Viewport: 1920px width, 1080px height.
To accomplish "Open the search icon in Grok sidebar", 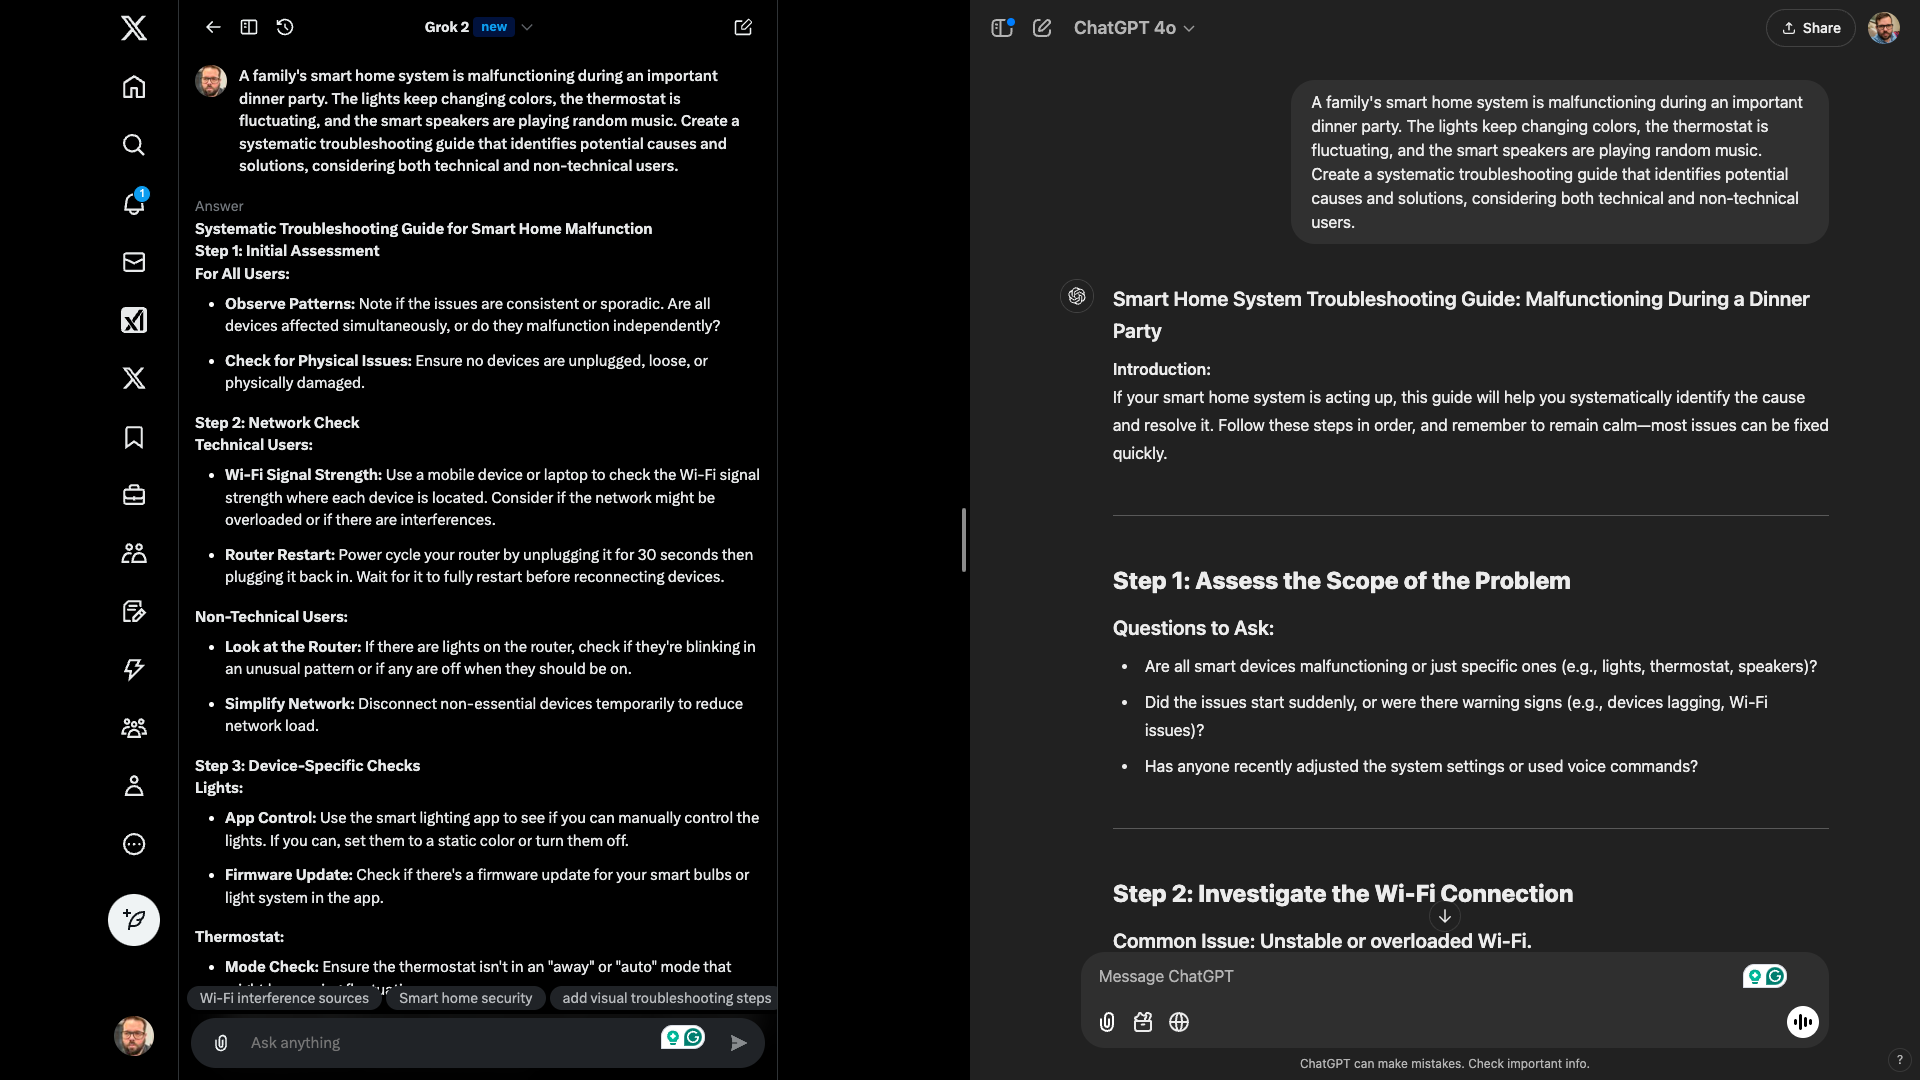I will pyautogui.click(x=132, y=145).
